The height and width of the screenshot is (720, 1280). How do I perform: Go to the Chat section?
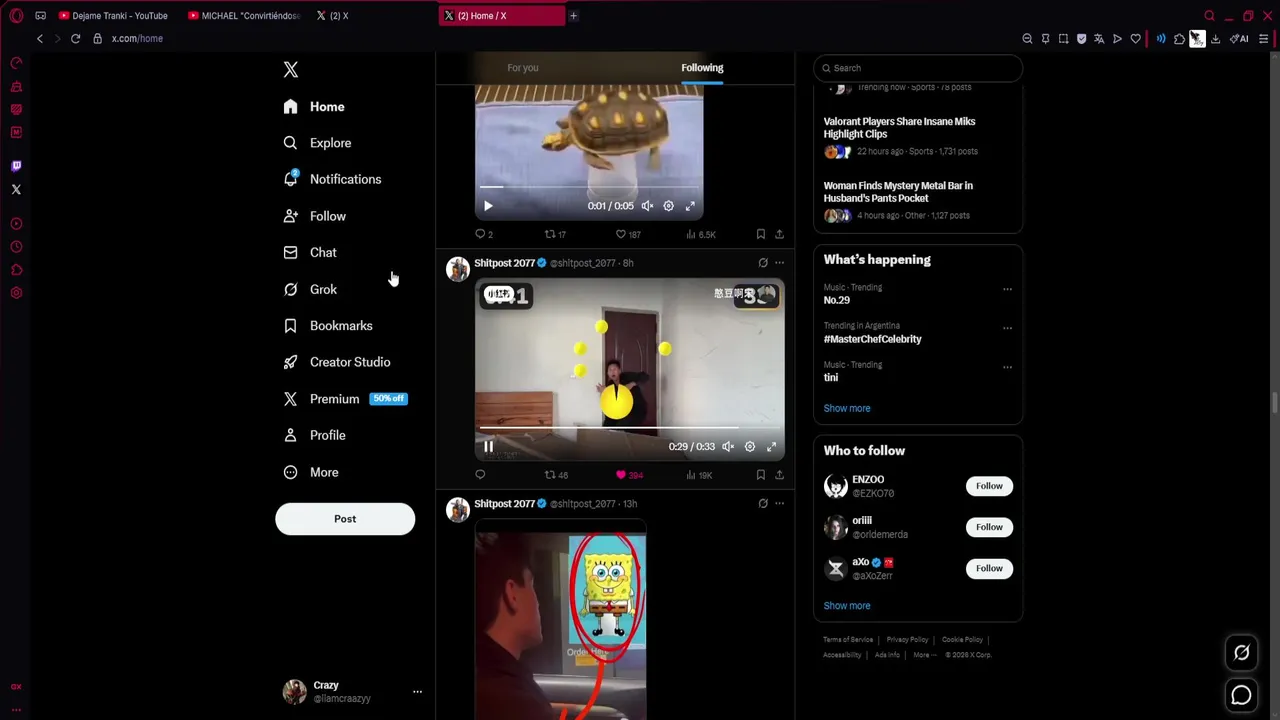pyautogui.click(x=310, y=252)
